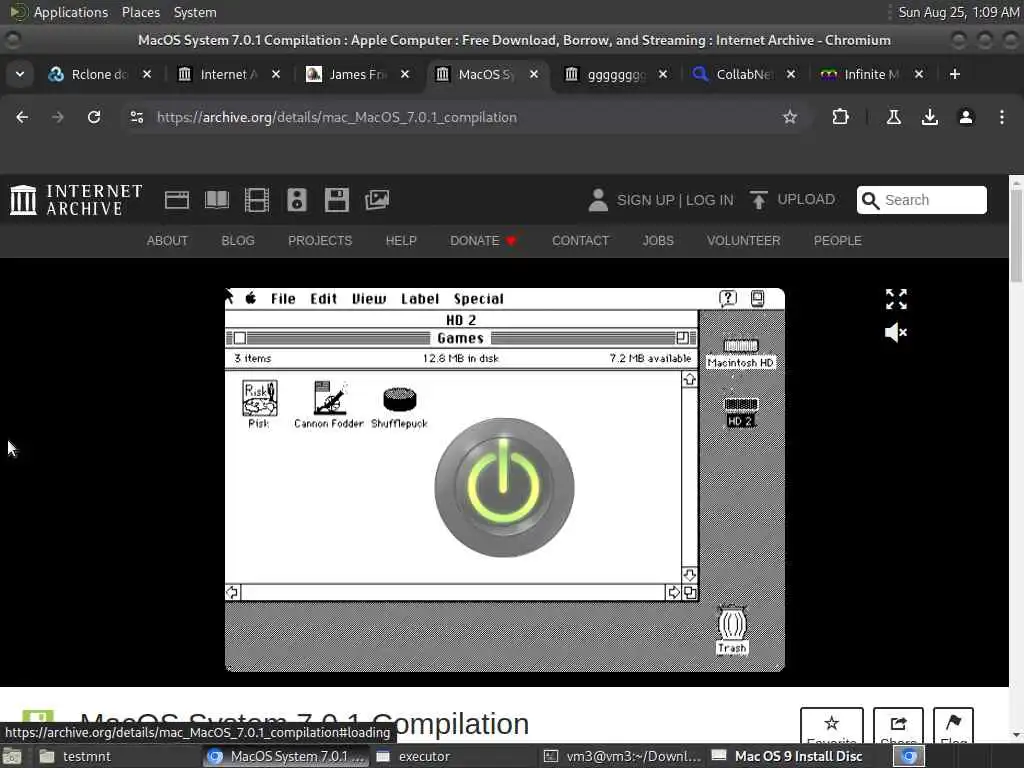Image resolution: width=1024 pixels, height=768 pixels.
Task: Open a new browser tab
Action: tap(955, 74)
